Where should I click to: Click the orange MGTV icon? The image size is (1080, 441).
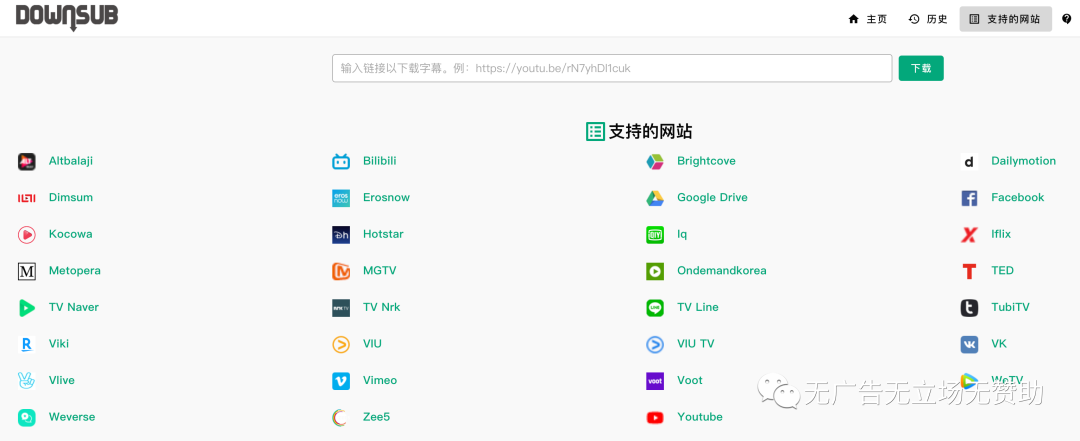341,271
